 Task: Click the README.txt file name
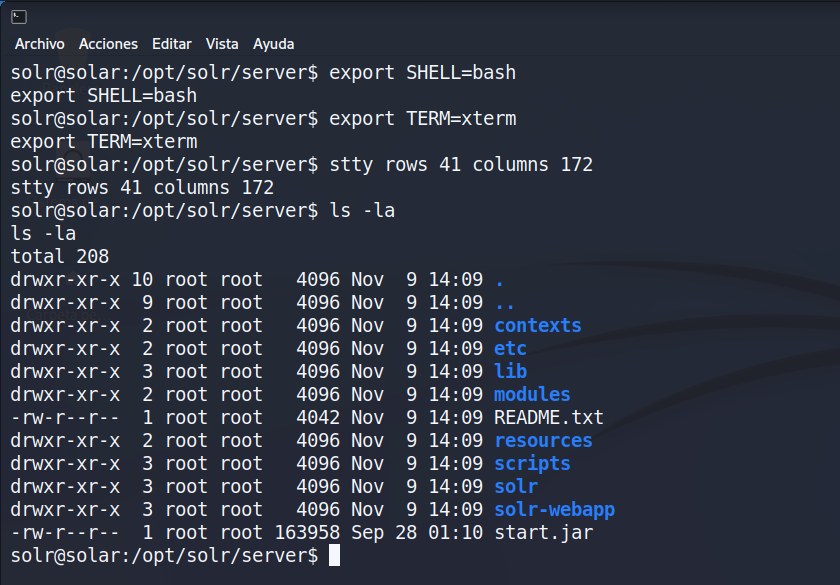[x=548, y=417]
